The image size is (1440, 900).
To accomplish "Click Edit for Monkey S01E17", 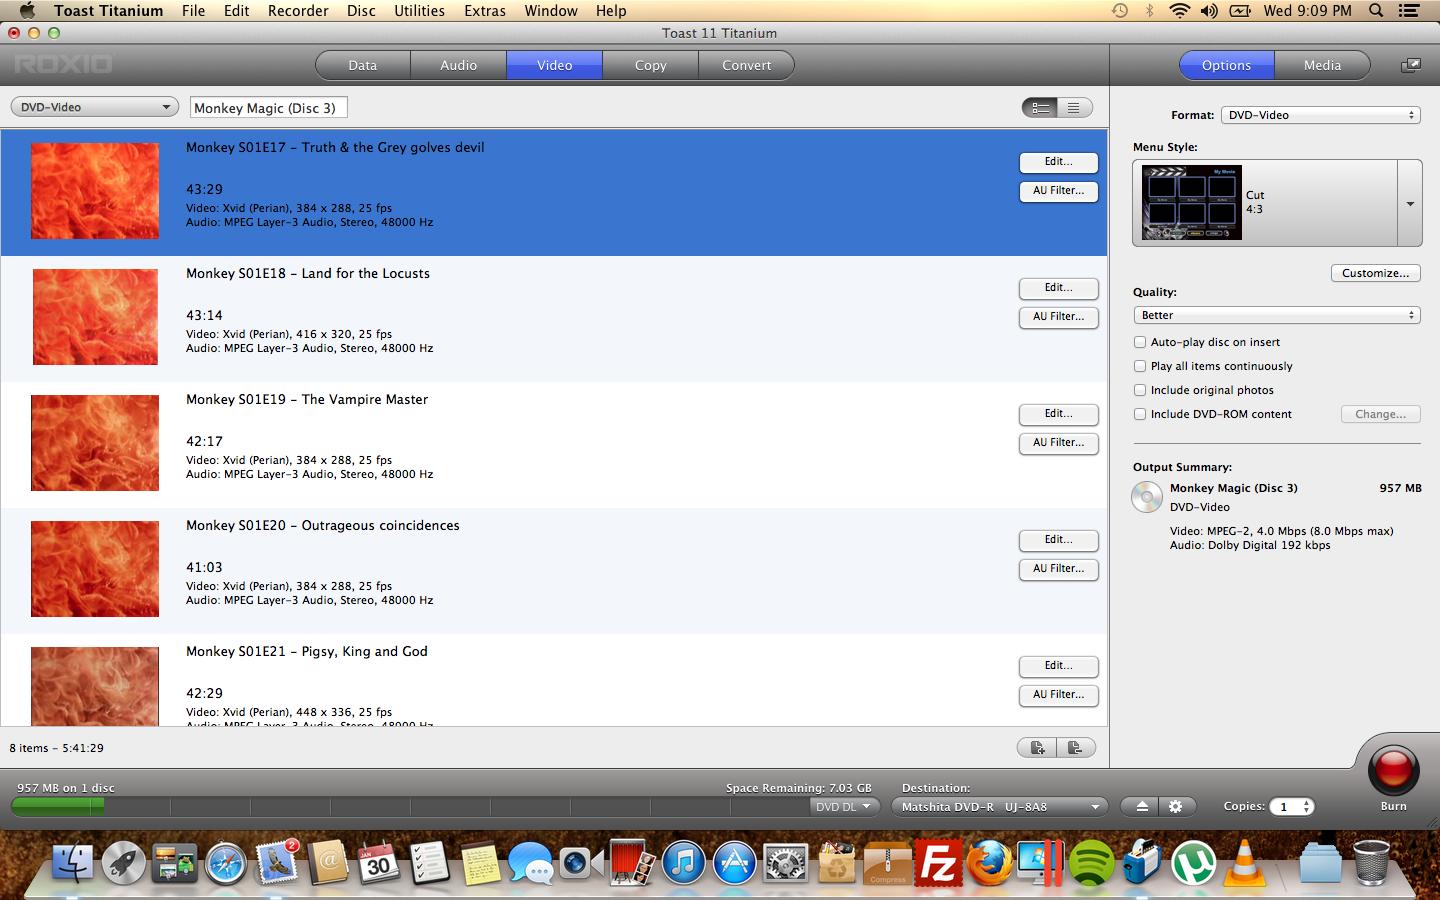I will (x=1058, y=162).
